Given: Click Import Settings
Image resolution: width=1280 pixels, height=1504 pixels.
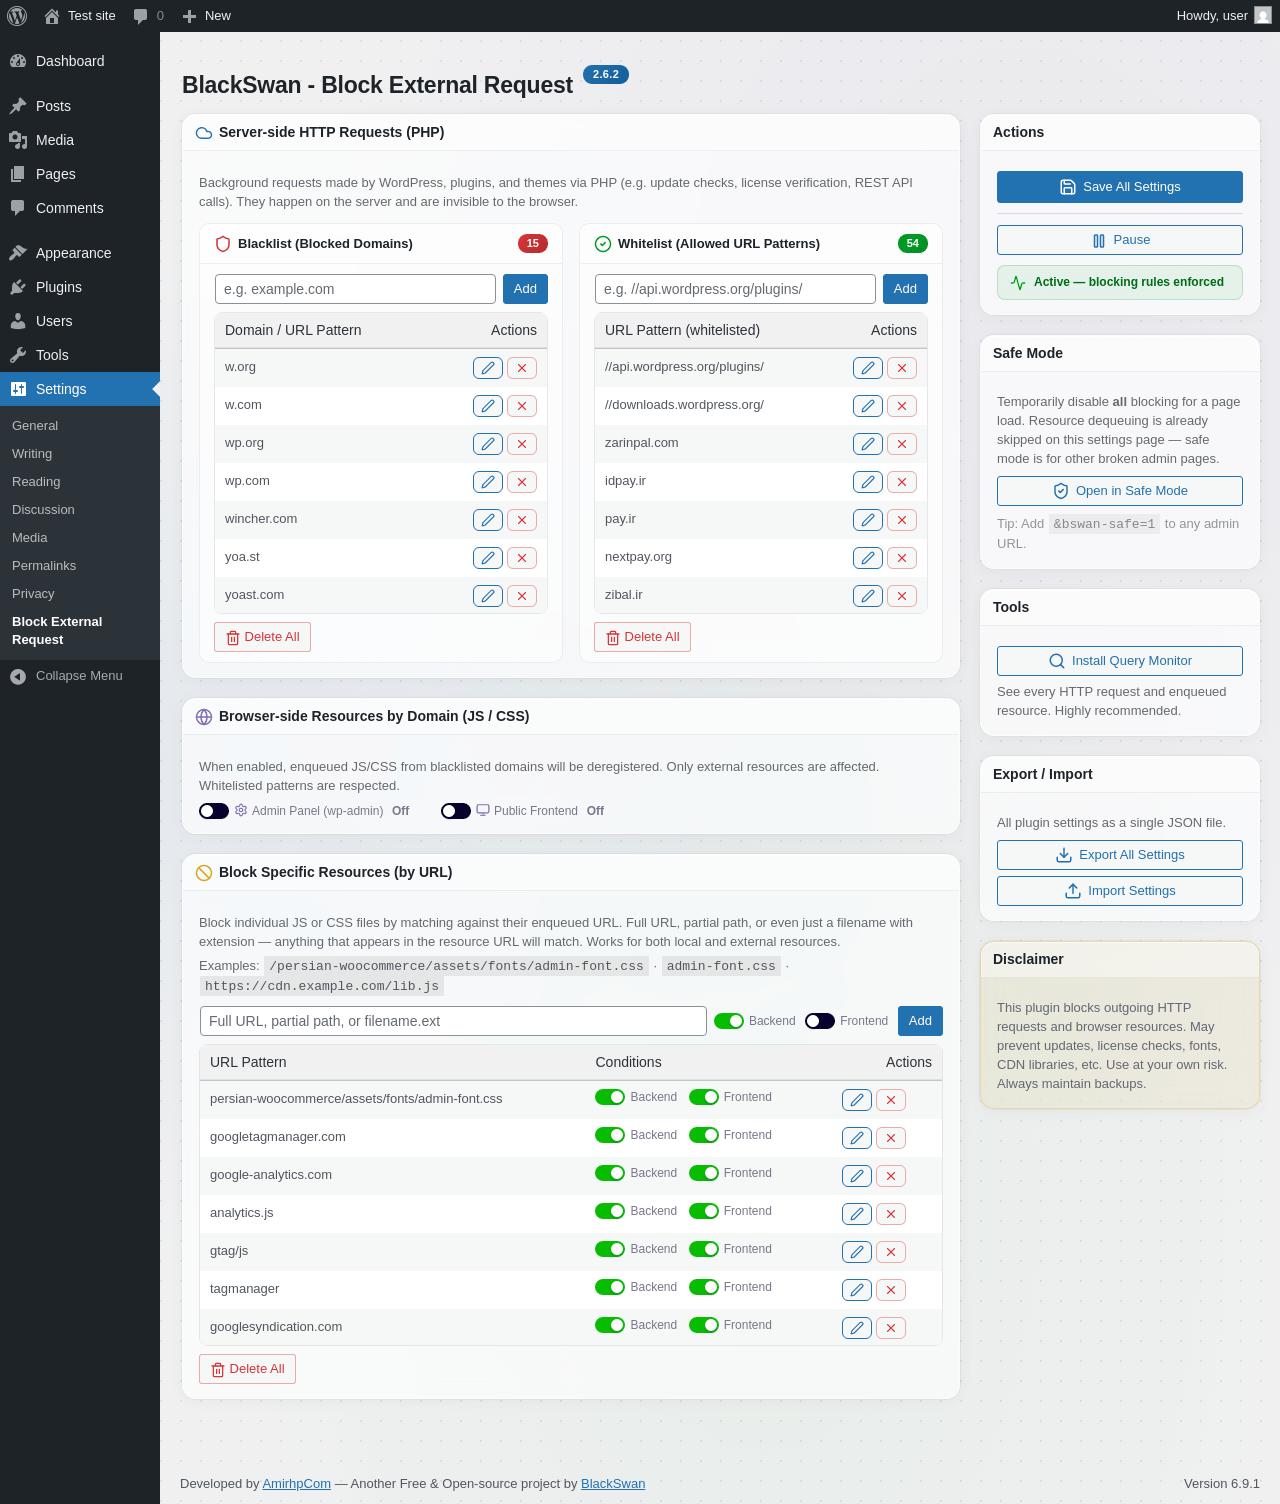Looking at the screenshot, I should (1120, 891).
